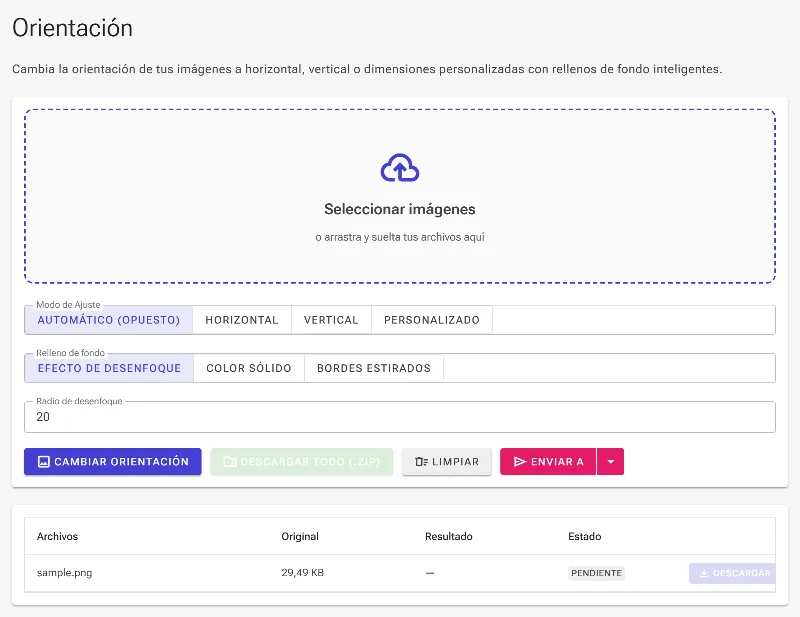Click the Estado column header
The width and height of the screenshot is (800, 617).
pos(585,536)
